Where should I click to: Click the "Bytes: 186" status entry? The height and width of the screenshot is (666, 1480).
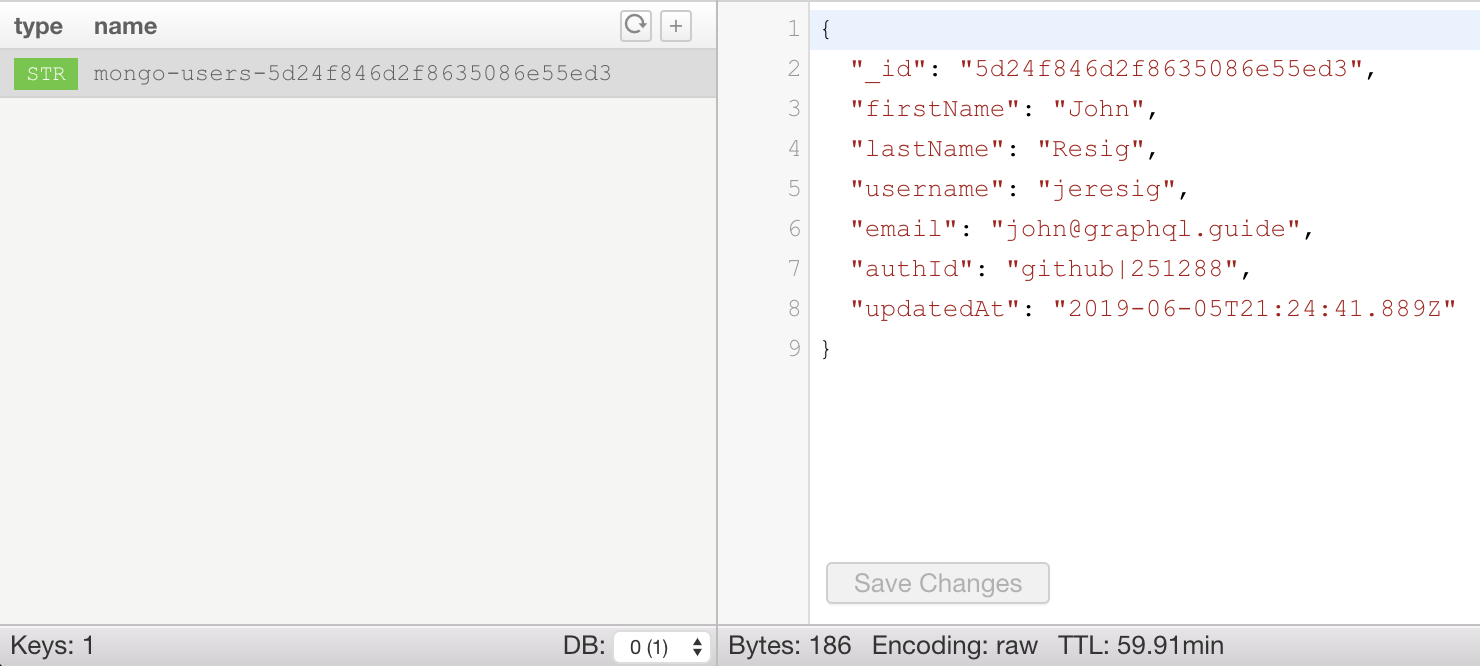[x=790, y=646]
